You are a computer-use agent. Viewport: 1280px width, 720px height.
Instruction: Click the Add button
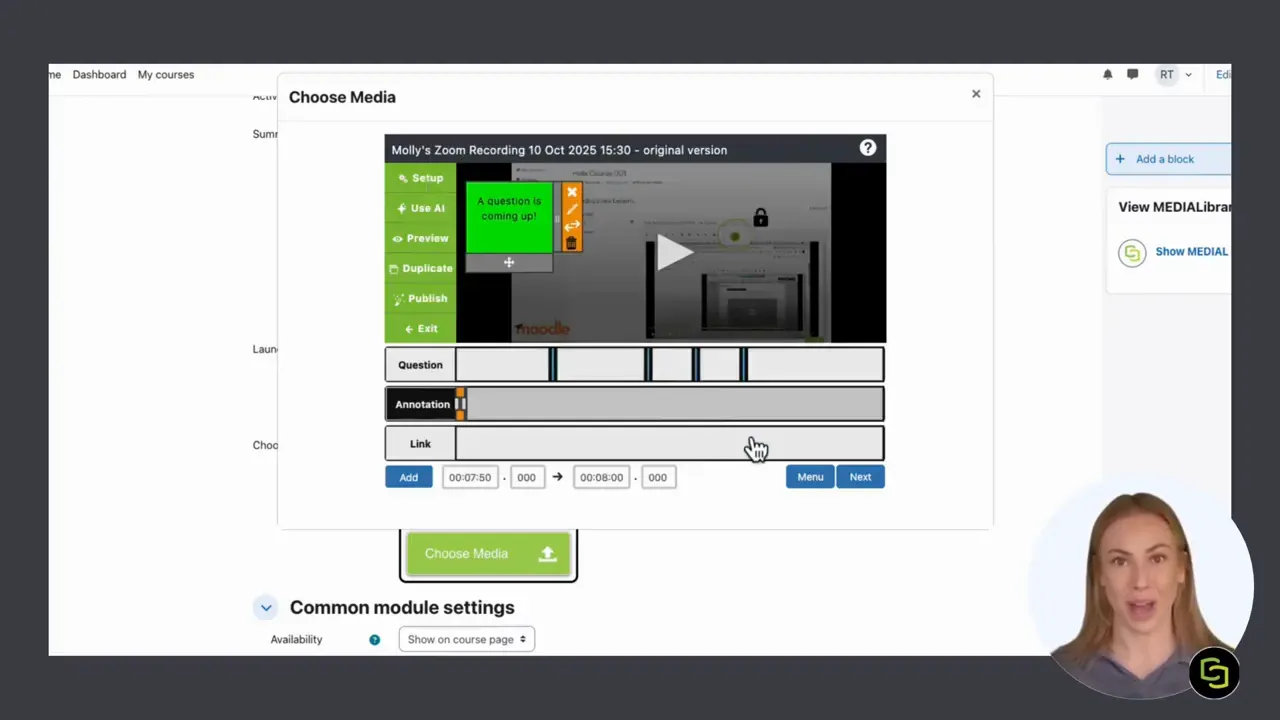pos(409,477)
